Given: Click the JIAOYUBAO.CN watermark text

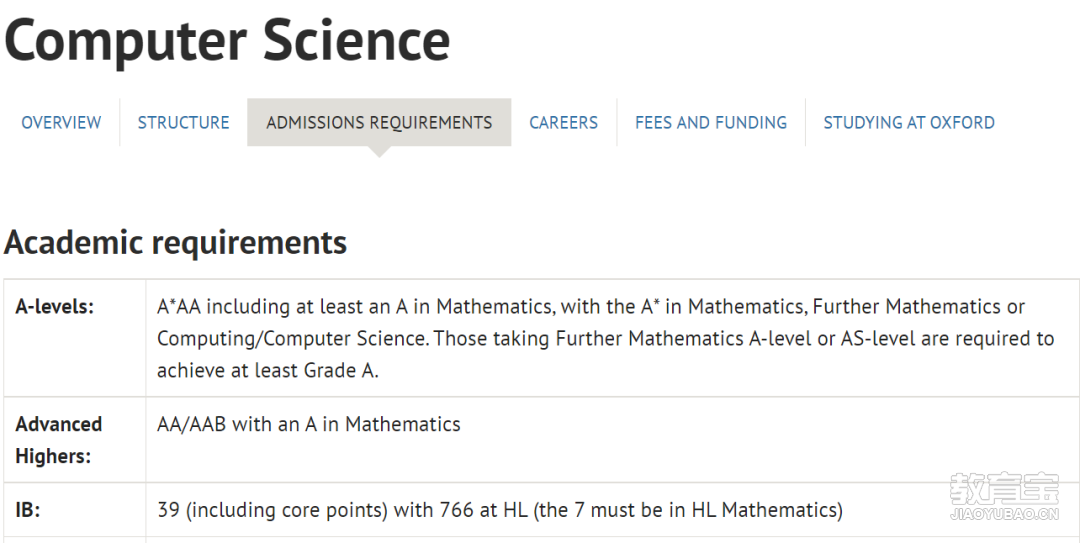Looking at the screenshot, I should pyautogui.click(x=1004, y=514).
